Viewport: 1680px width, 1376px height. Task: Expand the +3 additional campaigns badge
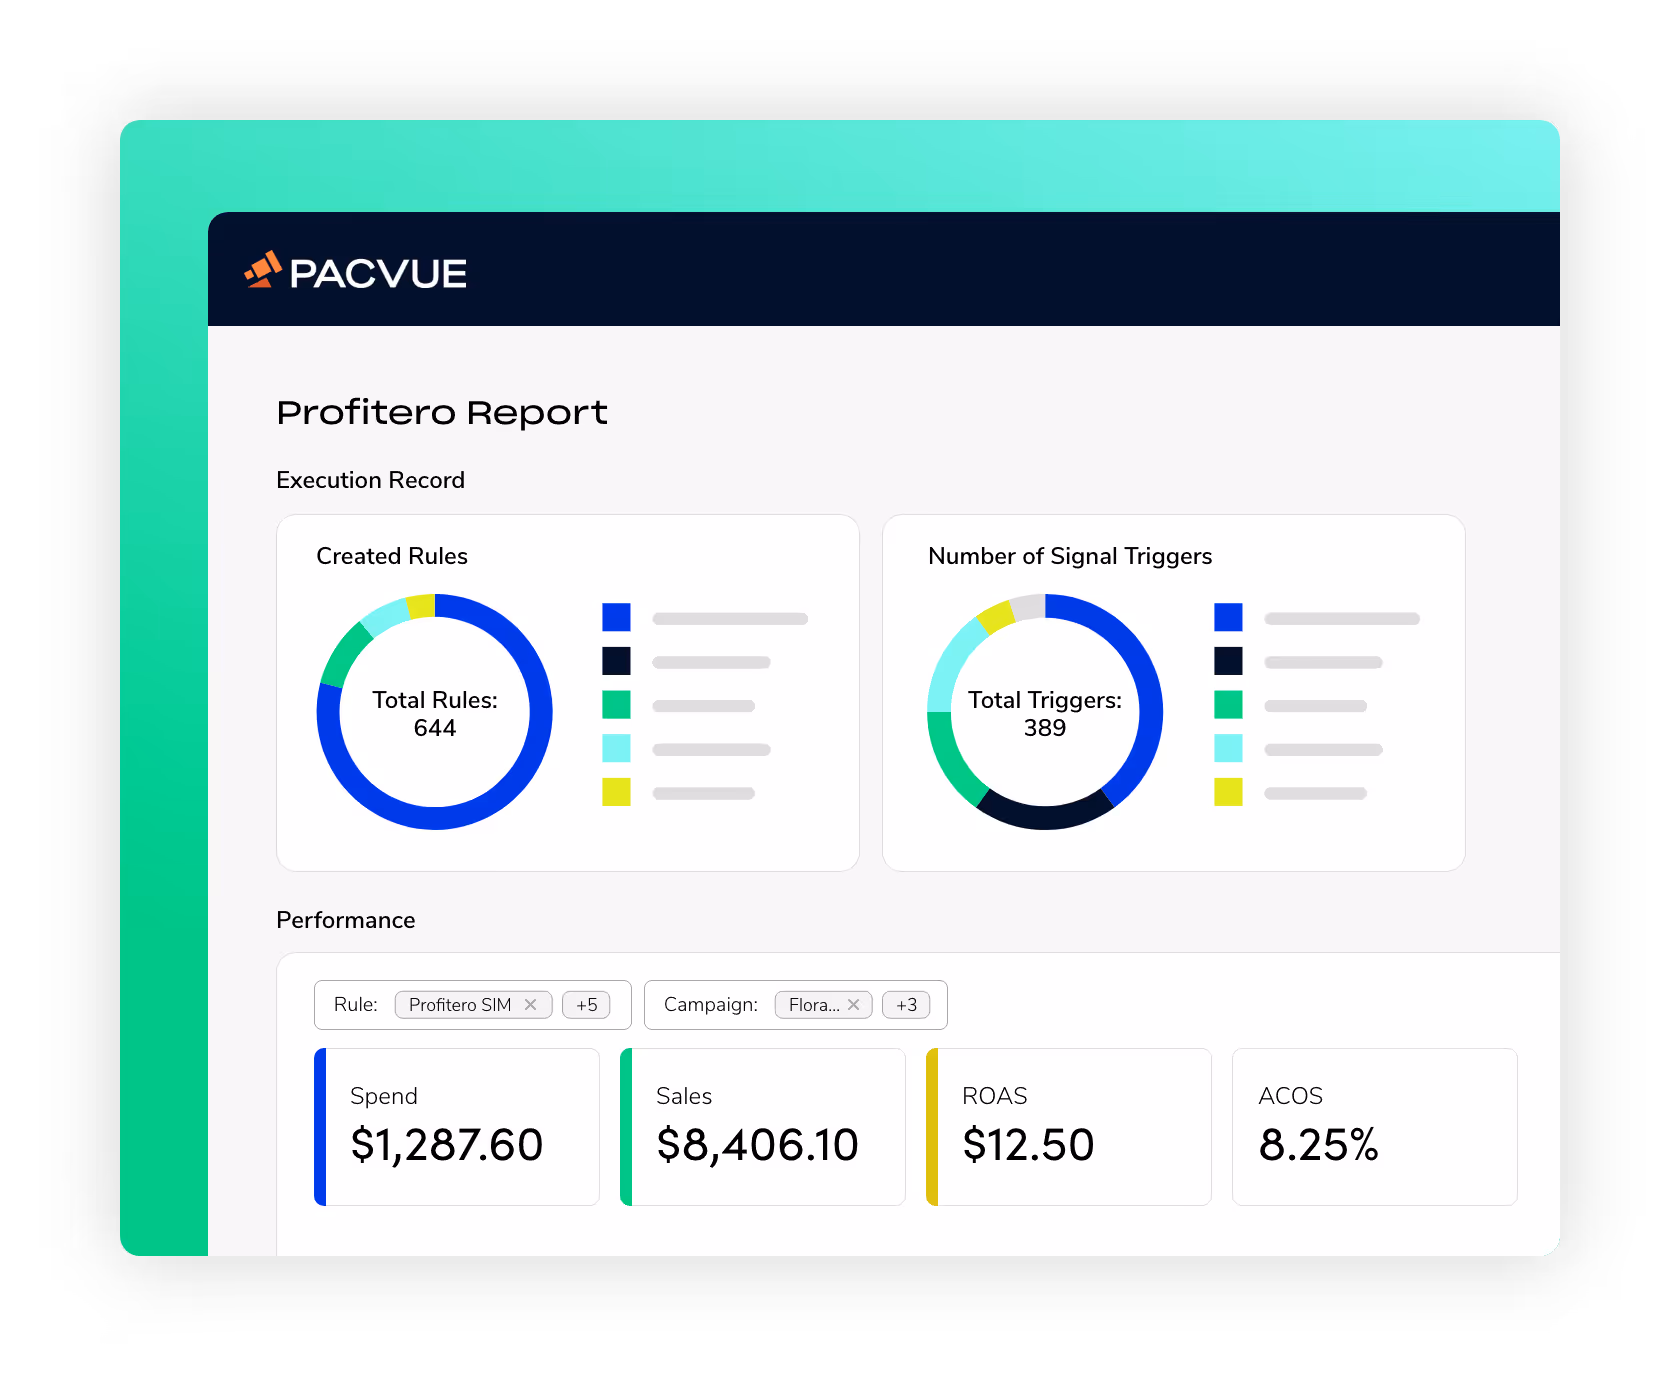pyautogui.click(x=906, y=1005)
